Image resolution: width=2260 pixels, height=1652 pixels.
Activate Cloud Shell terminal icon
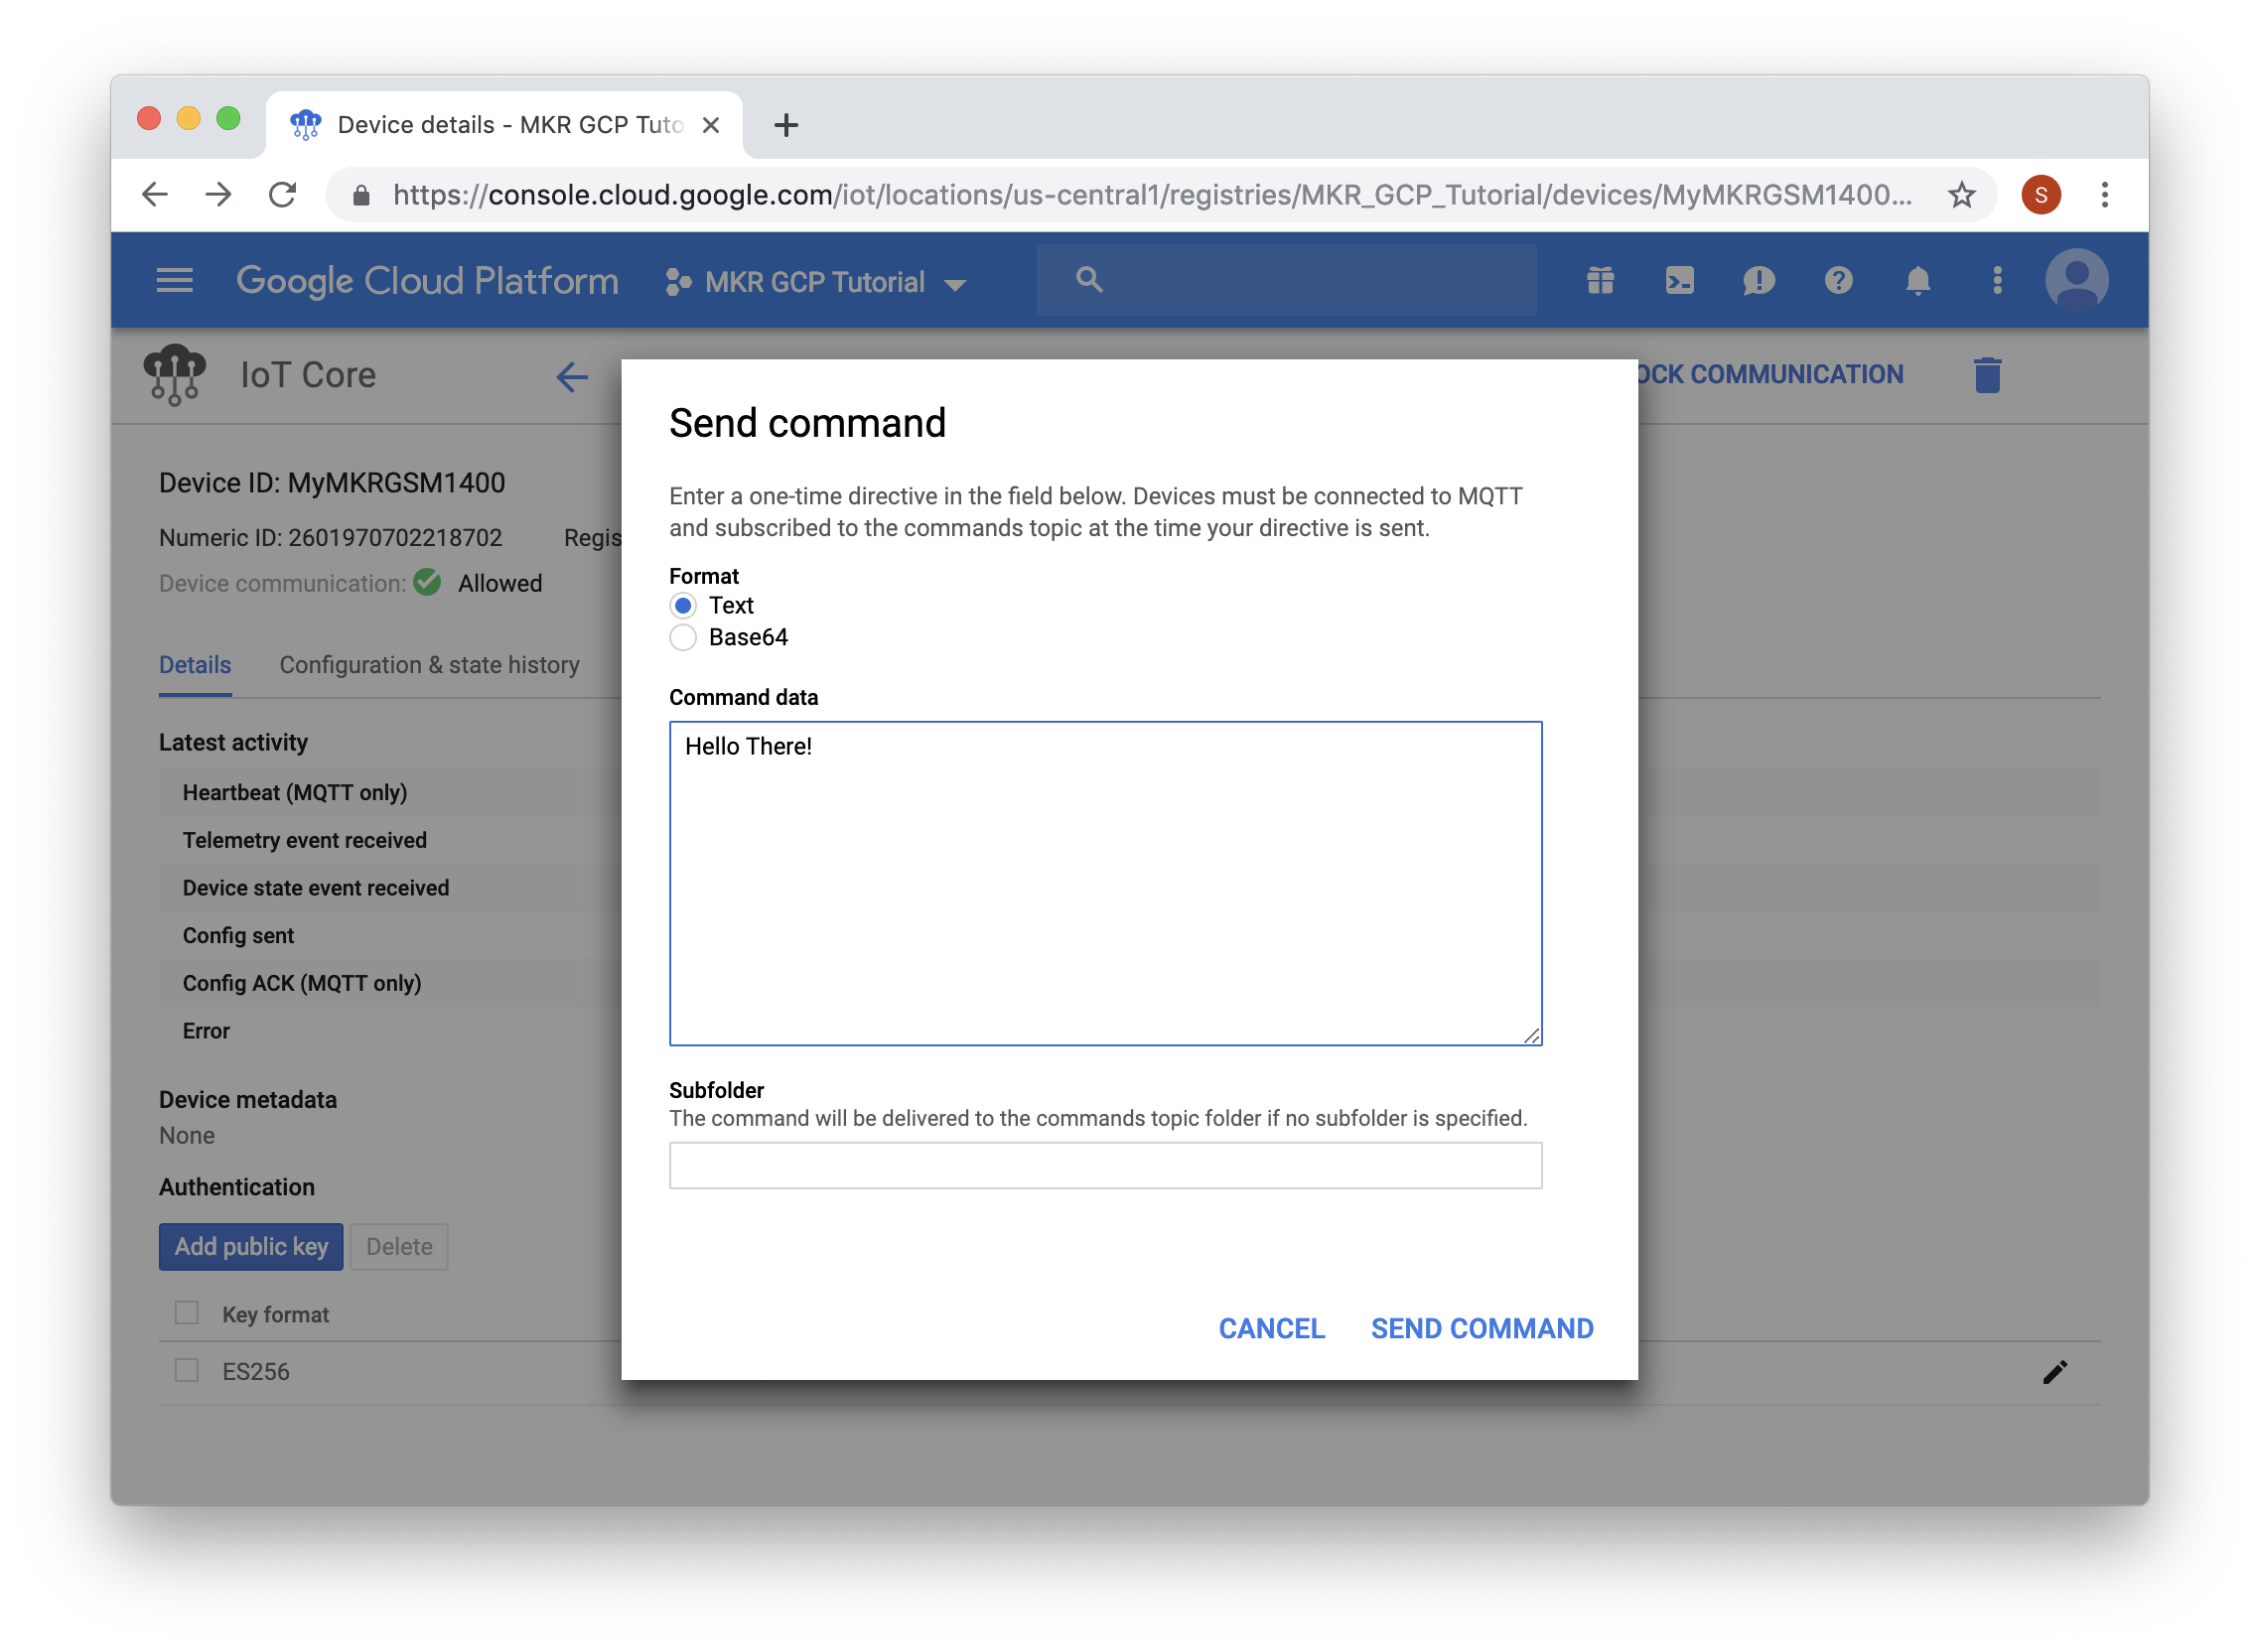pyautogui.click(x=1679, y=281)
